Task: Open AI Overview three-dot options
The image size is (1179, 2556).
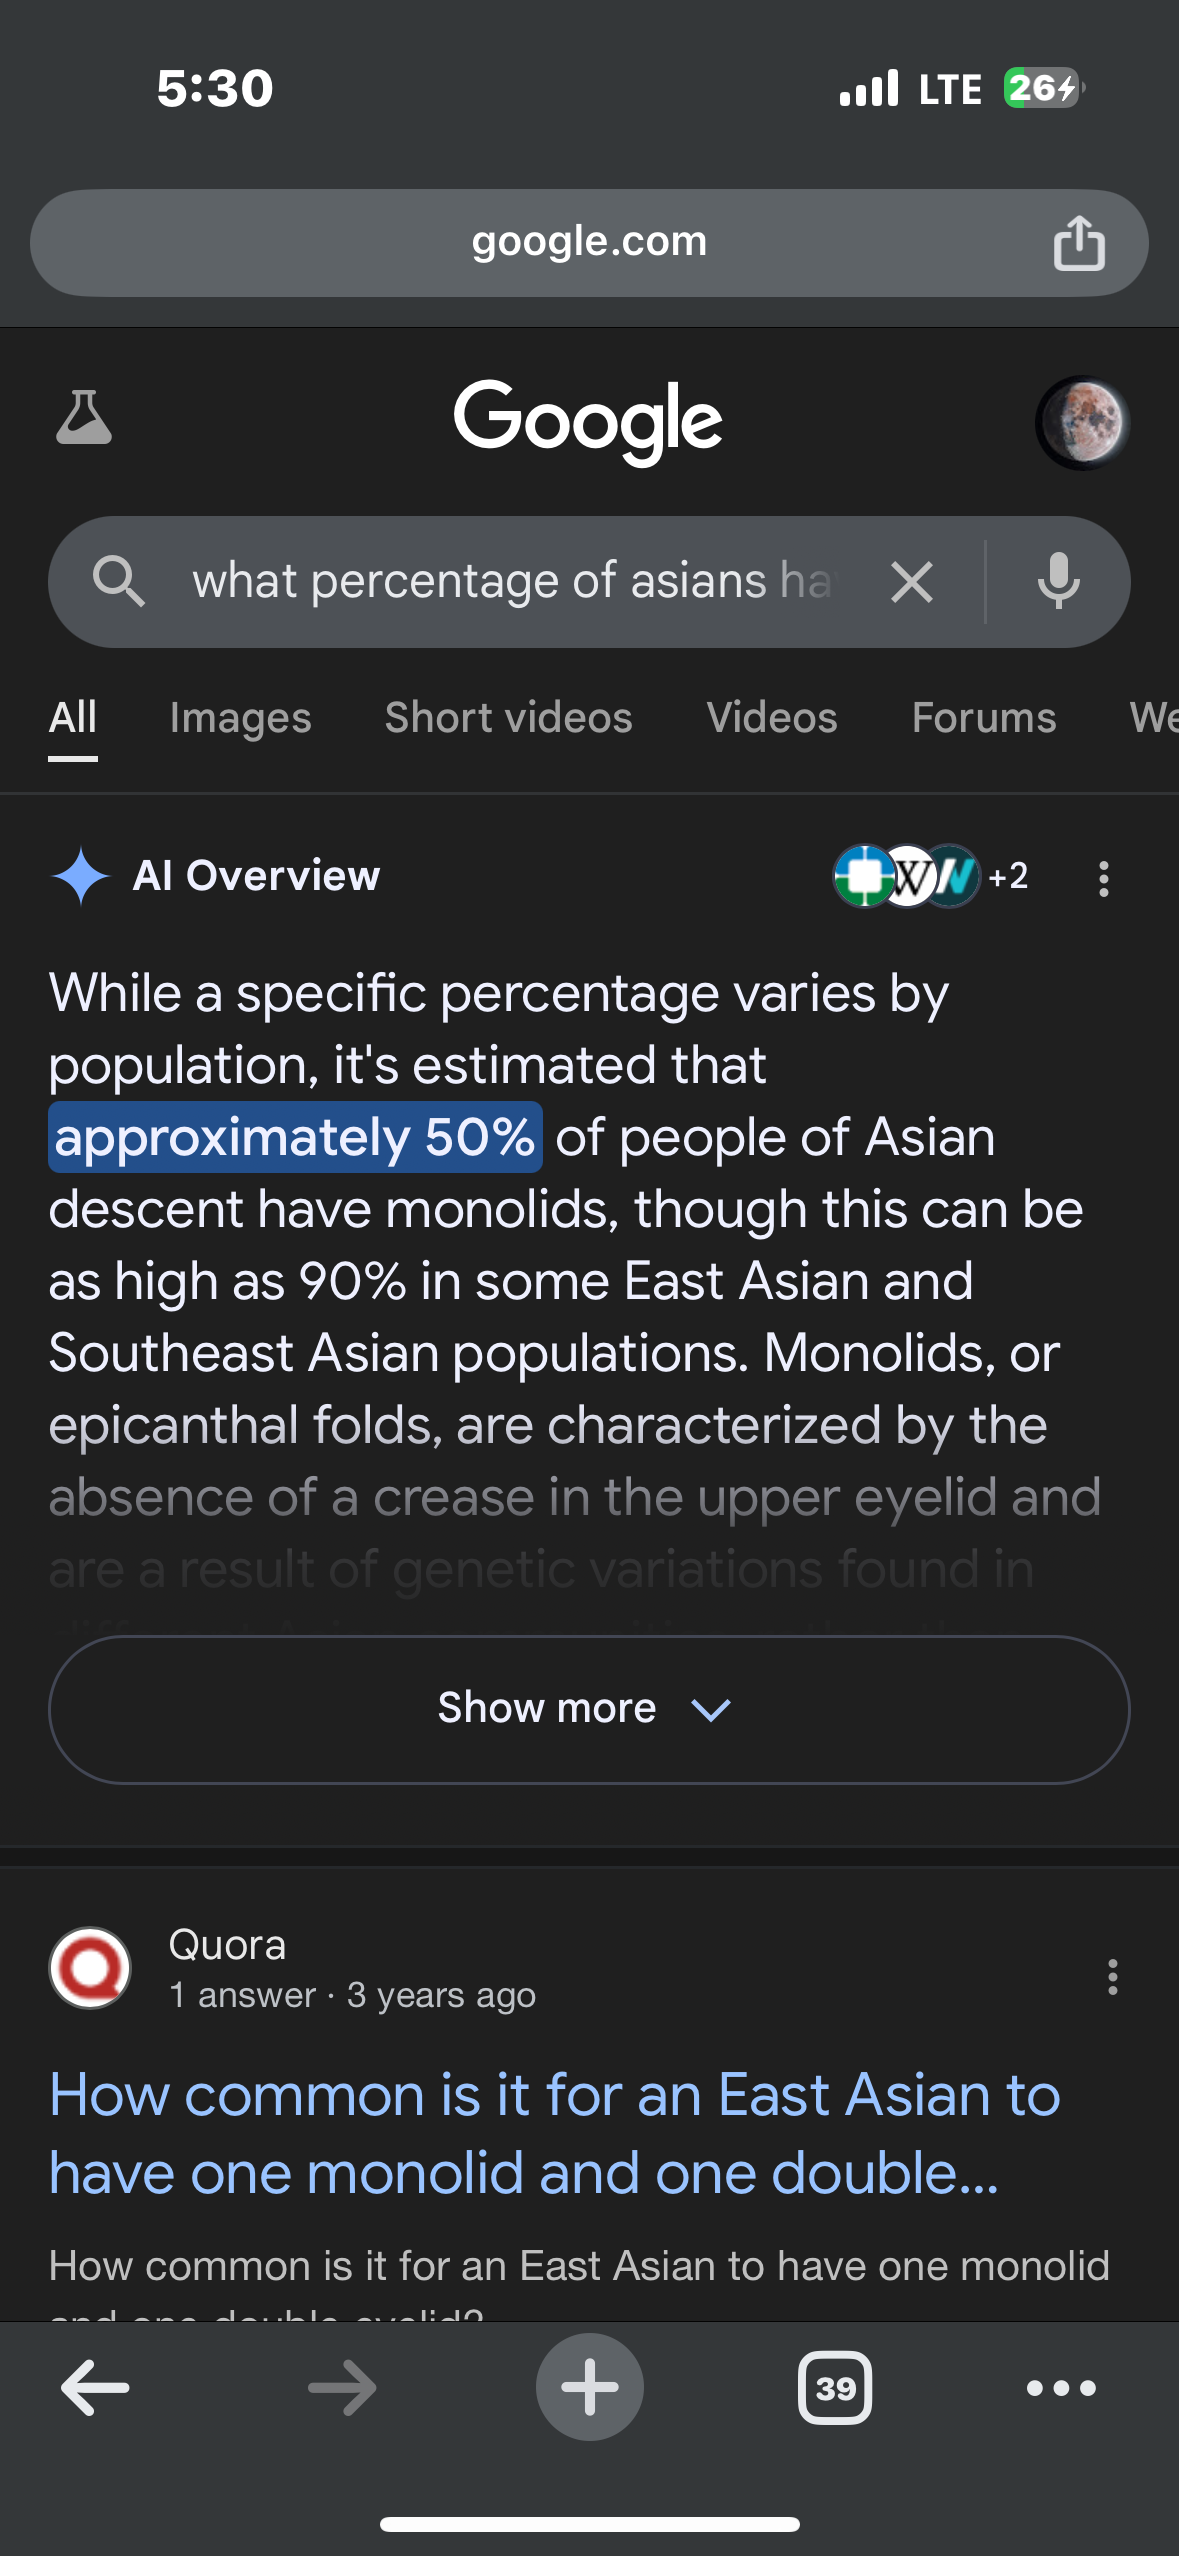Action: click(1104, 879)
